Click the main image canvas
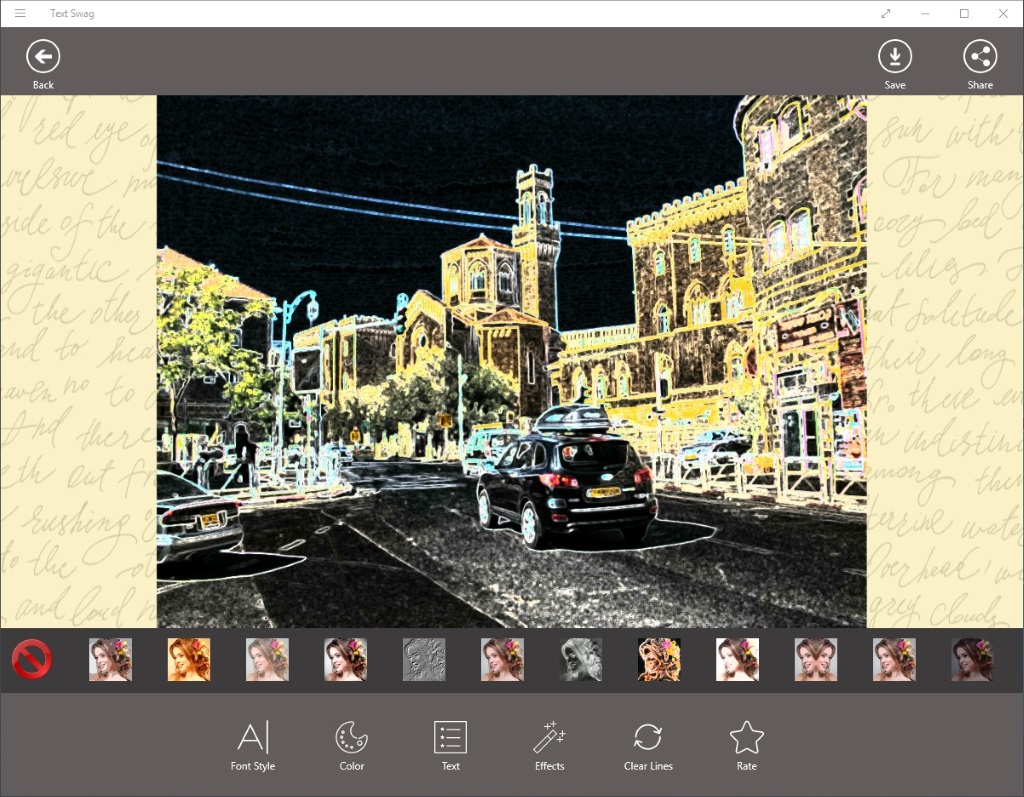The height and width of the screenshot is (797, 1024). tap(511, 361)
